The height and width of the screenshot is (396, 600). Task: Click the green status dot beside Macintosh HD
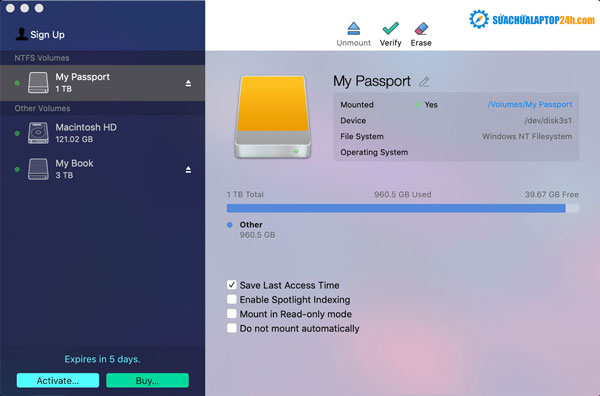tap(17, 133)
